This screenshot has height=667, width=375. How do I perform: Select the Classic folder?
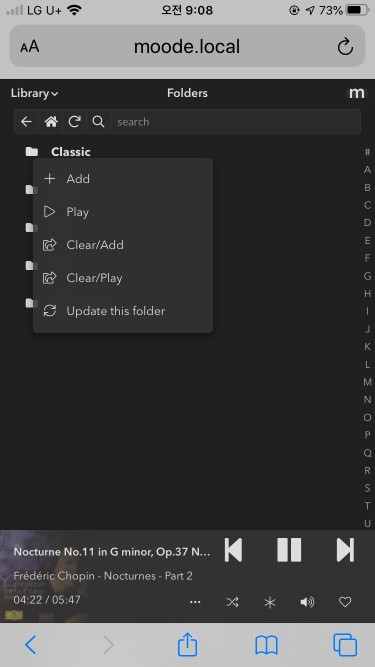point(71,152)
